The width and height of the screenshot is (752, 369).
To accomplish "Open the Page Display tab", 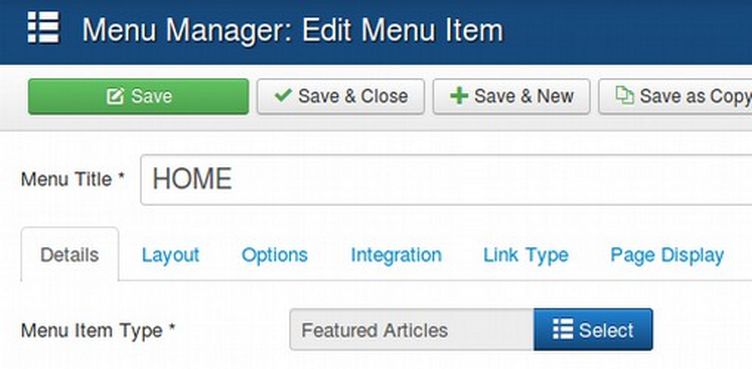I will [667, 255].
